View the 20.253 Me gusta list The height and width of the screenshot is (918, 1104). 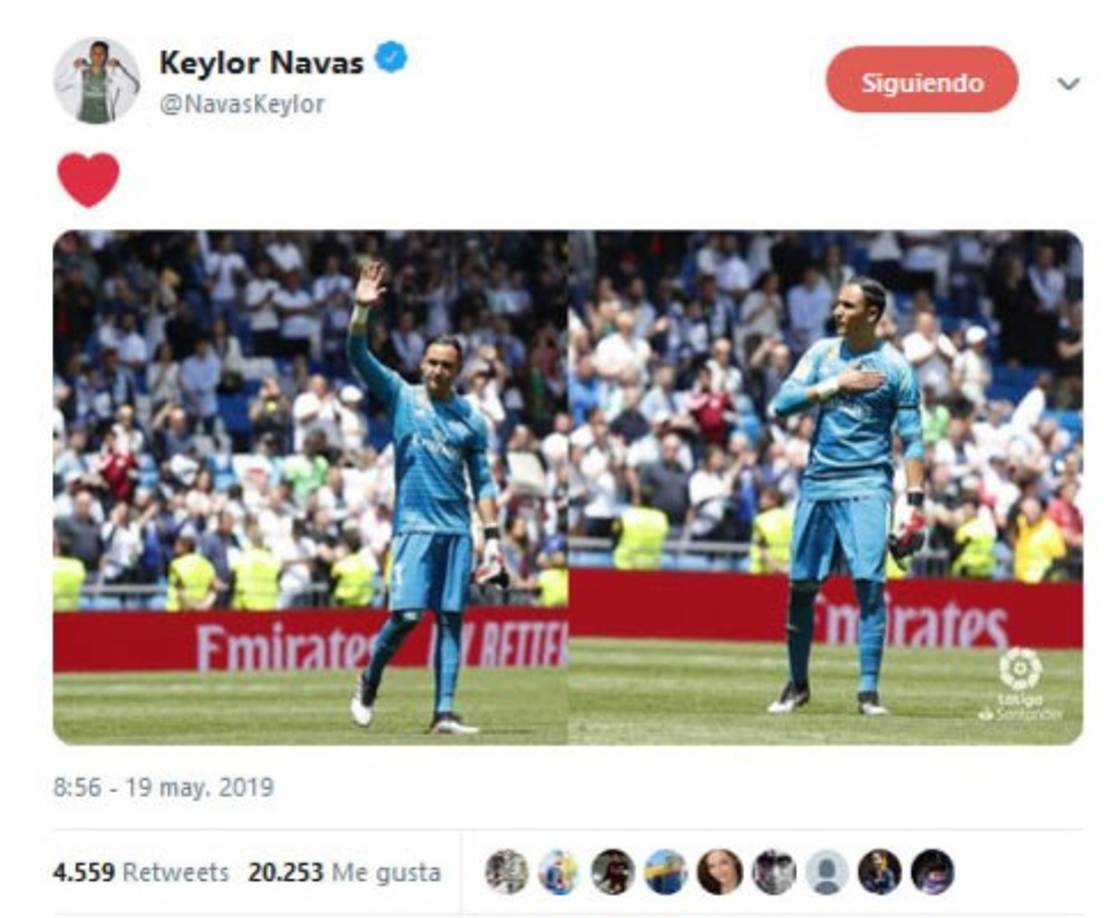344,872
